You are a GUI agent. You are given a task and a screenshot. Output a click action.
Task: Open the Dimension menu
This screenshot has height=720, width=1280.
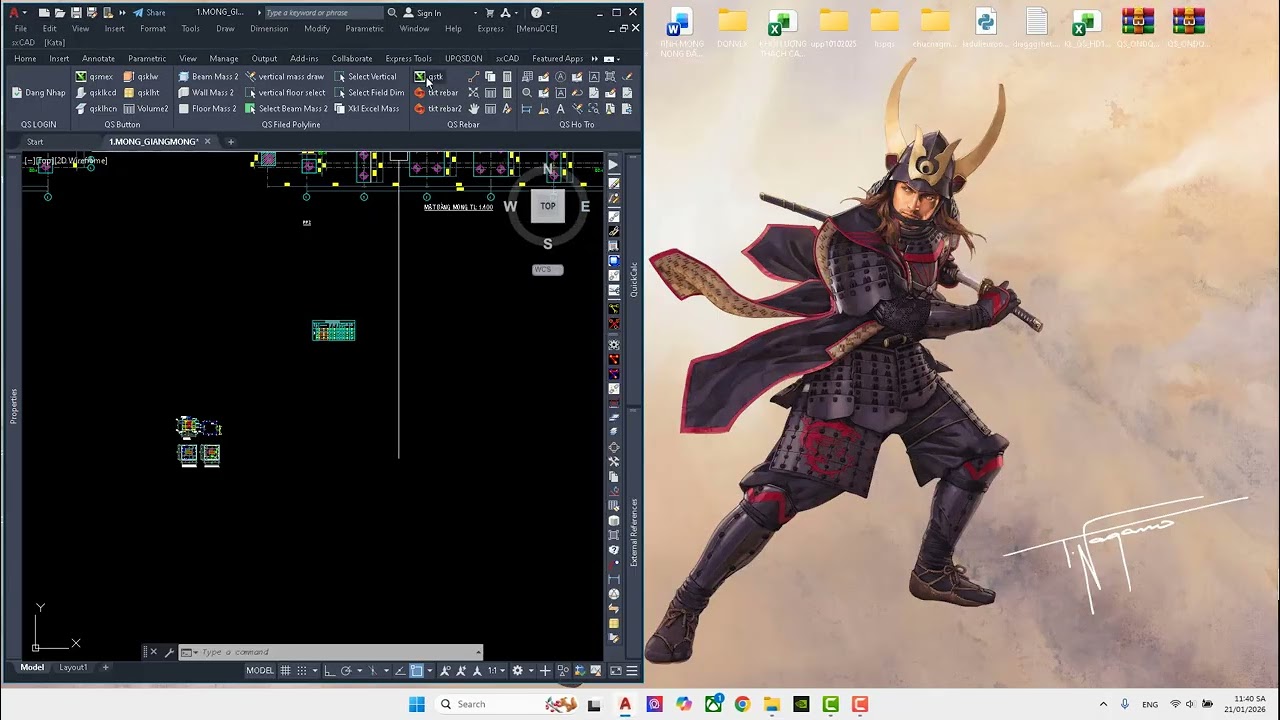coord(269,29)
